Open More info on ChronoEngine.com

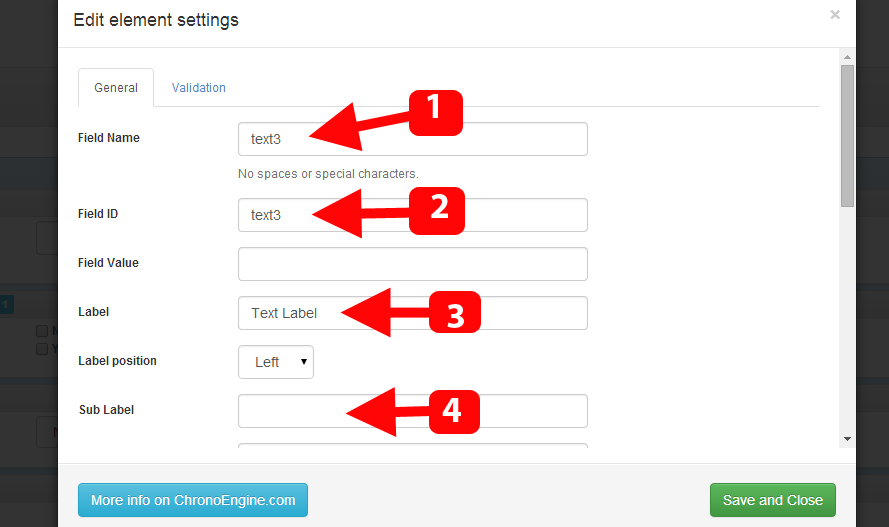pyautogui.click(x=193, y=500)
